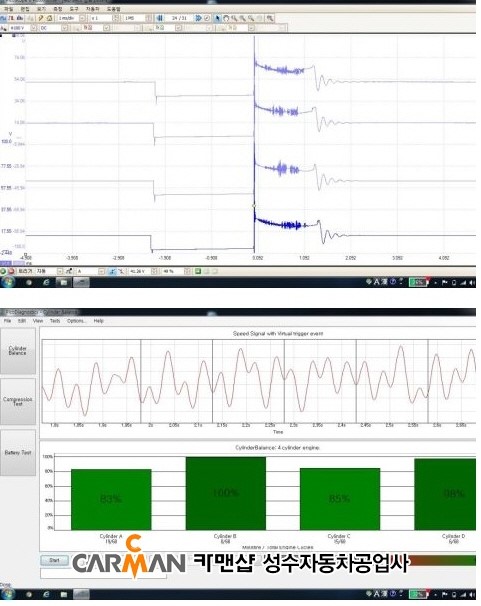
Task: Expand the trigger mode dropdown
Action: (x=59, y=271)
